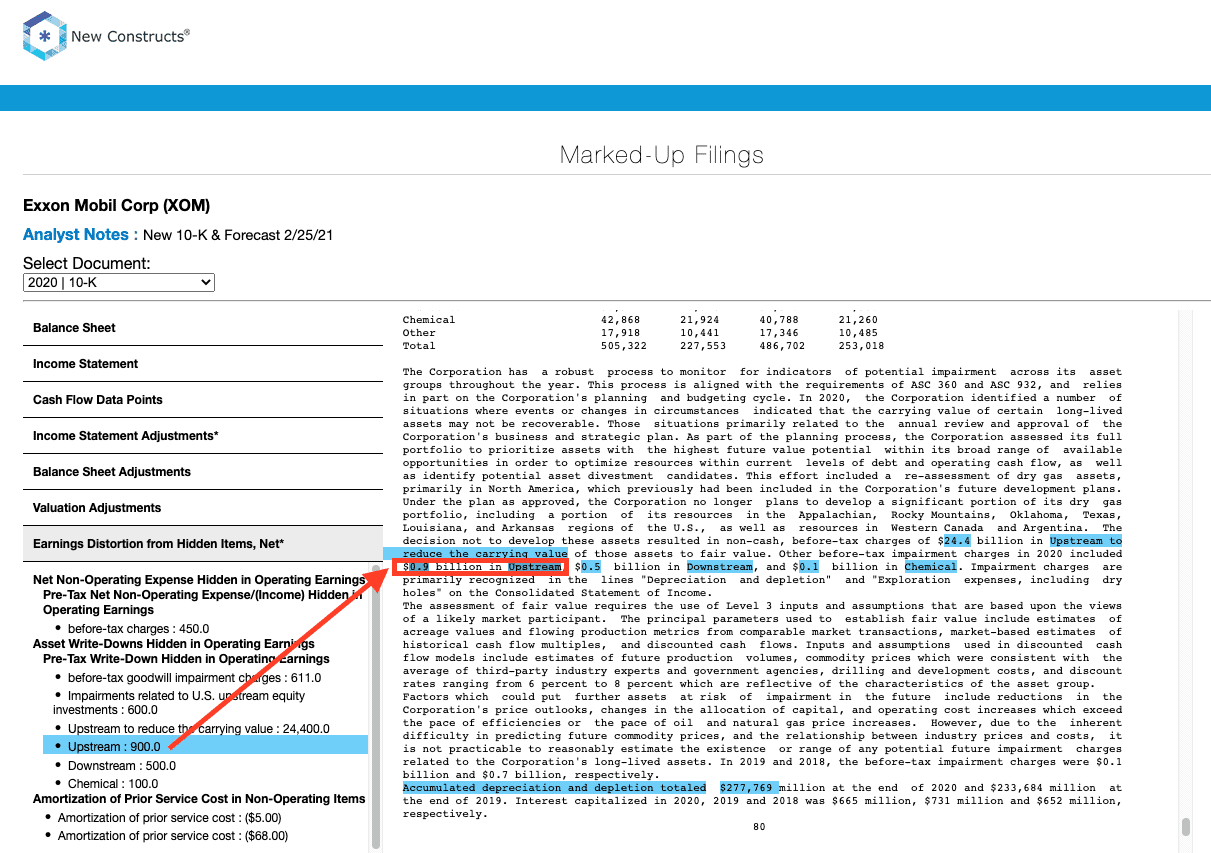Open the Select Document dropdown showing 2020 | 10-K
Viewport: 1211px width, 853px height.
pos(119,283)
